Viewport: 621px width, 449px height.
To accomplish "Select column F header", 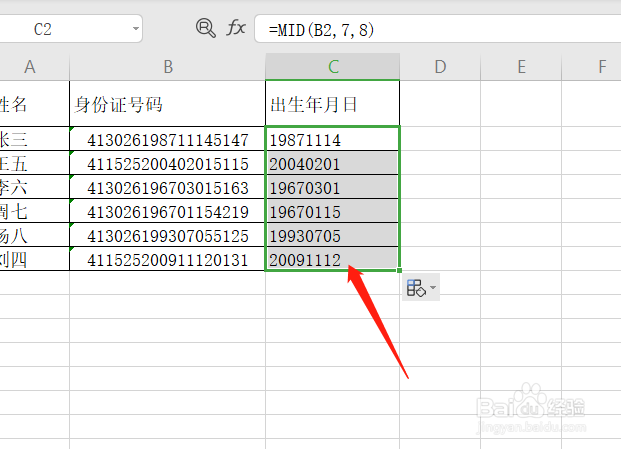I will pos(591,67).
